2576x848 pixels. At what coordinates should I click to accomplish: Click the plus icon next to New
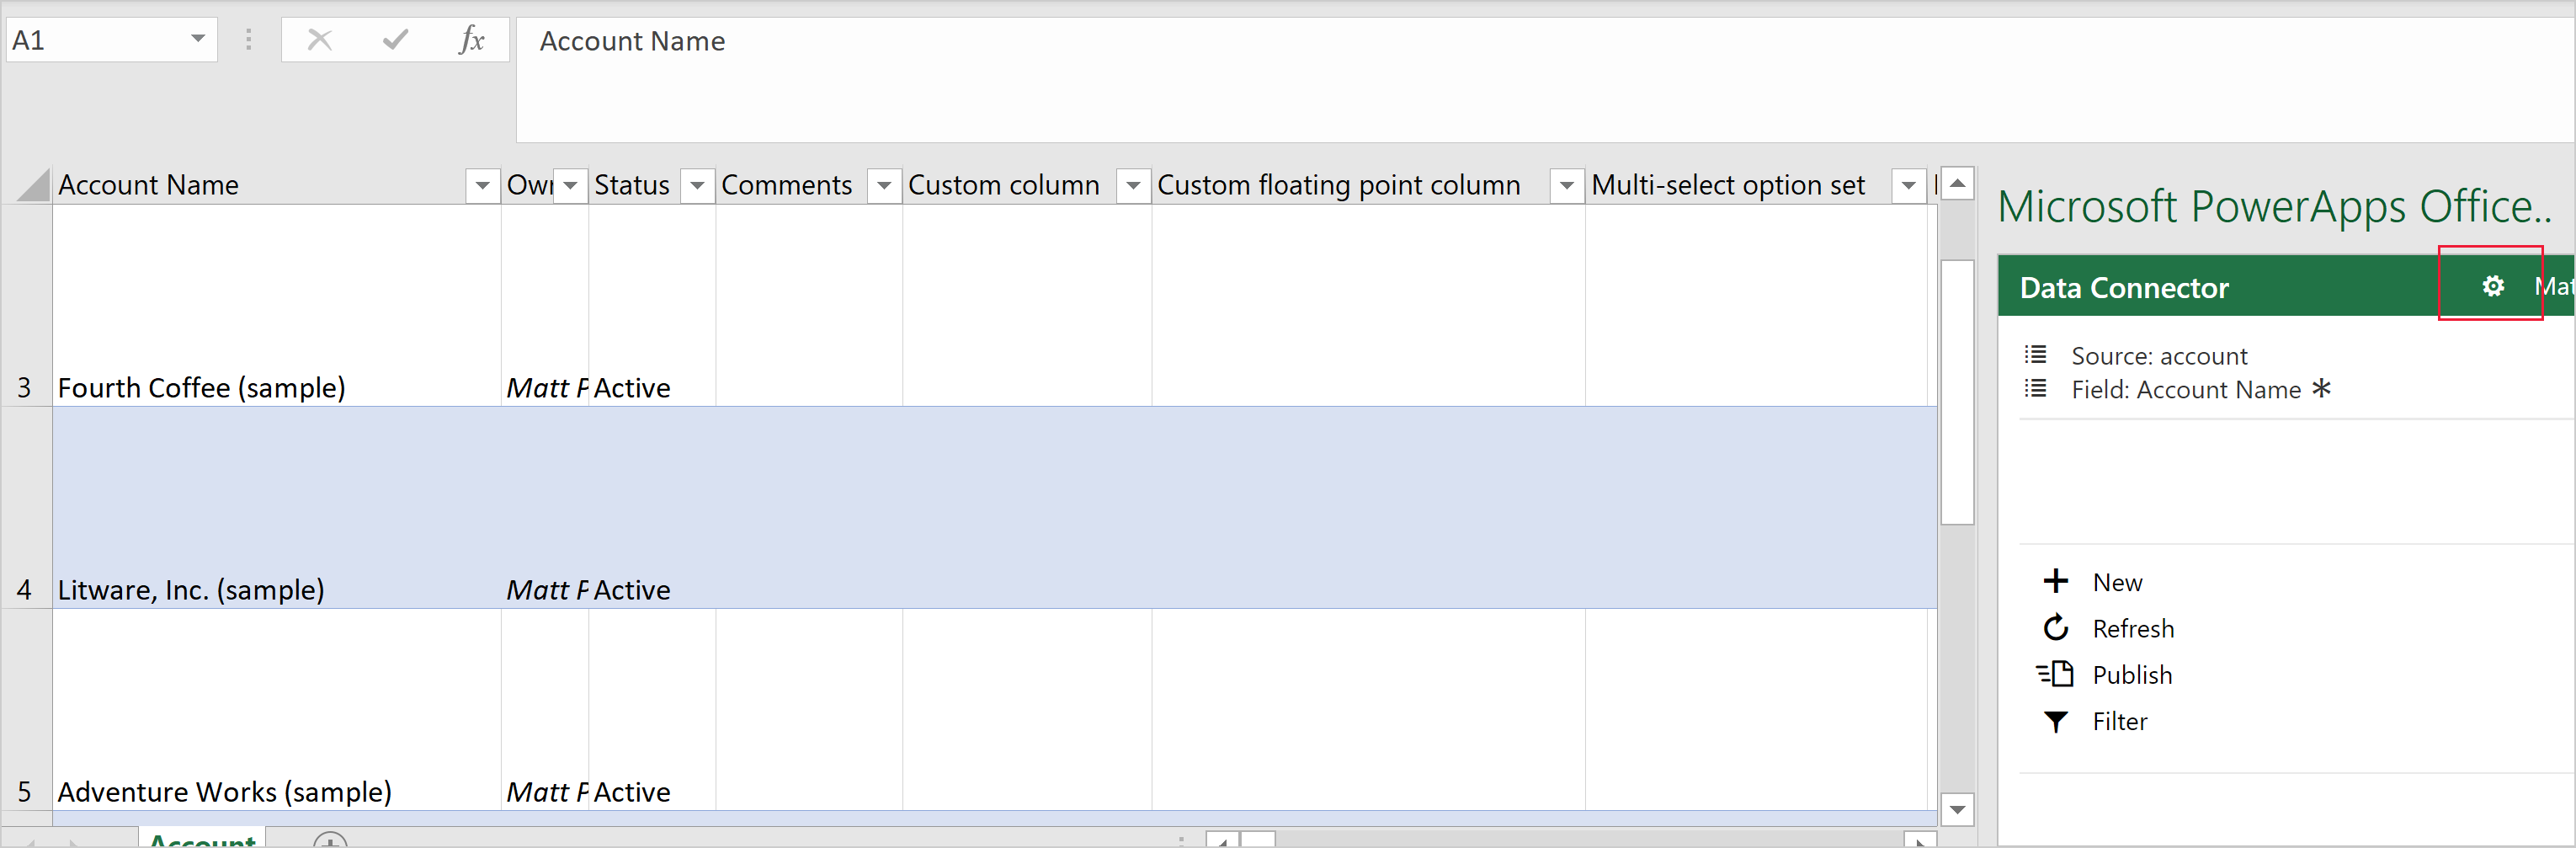tap(2056, 581)
